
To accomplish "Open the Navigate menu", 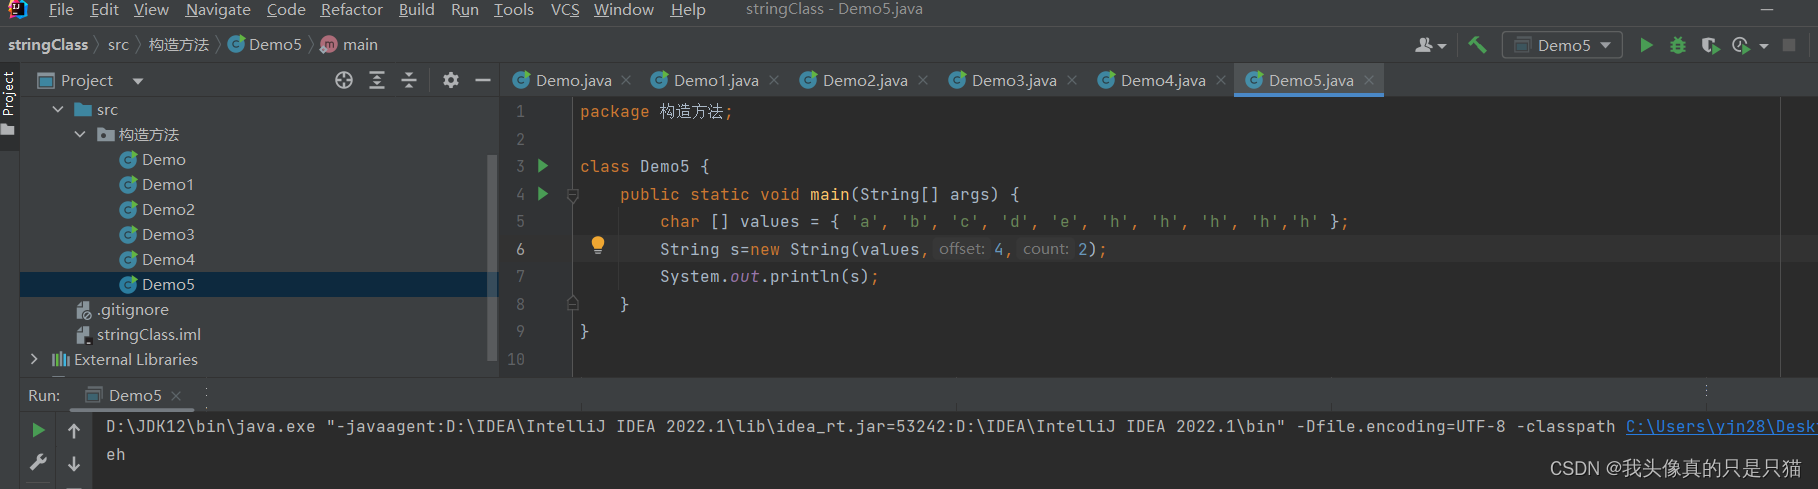I will [218, 10].
